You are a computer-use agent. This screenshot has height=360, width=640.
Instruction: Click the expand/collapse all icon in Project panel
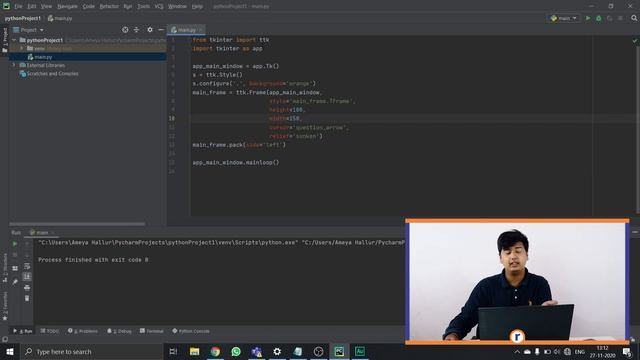pos(136,30)
